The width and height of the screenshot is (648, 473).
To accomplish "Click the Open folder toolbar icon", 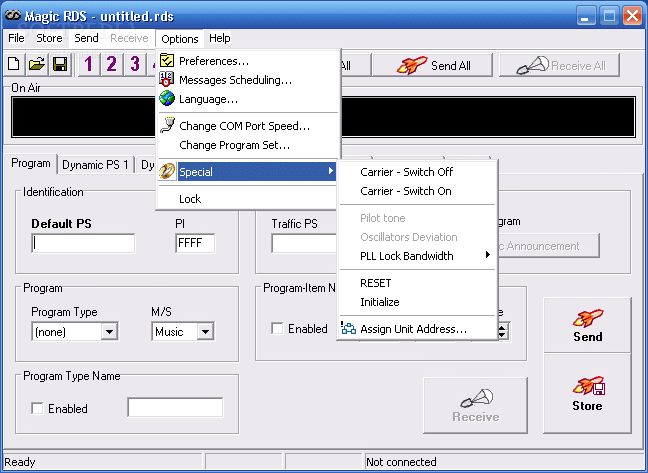I will (37, 64).
